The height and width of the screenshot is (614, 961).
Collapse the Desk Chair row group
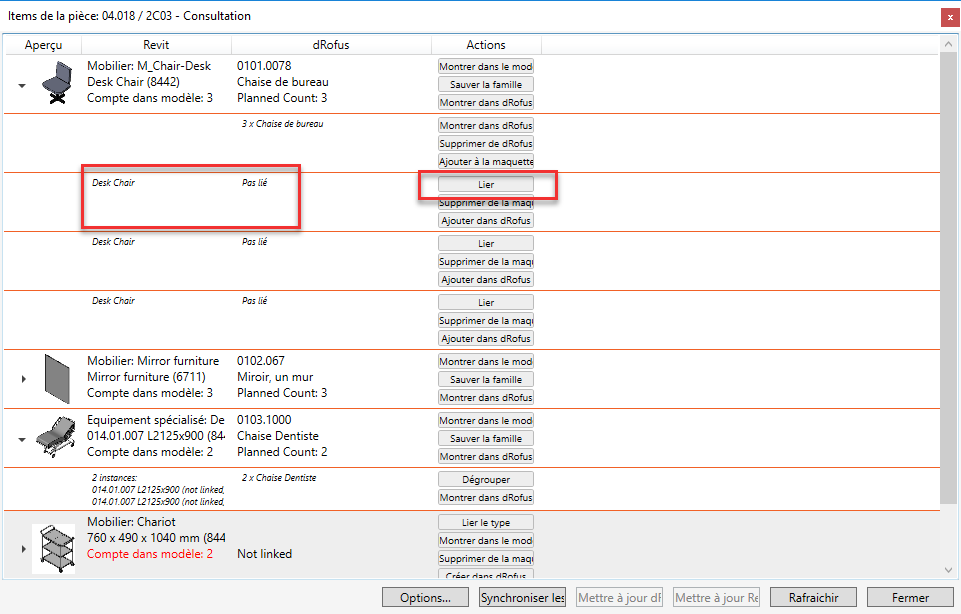pos(22,86)
